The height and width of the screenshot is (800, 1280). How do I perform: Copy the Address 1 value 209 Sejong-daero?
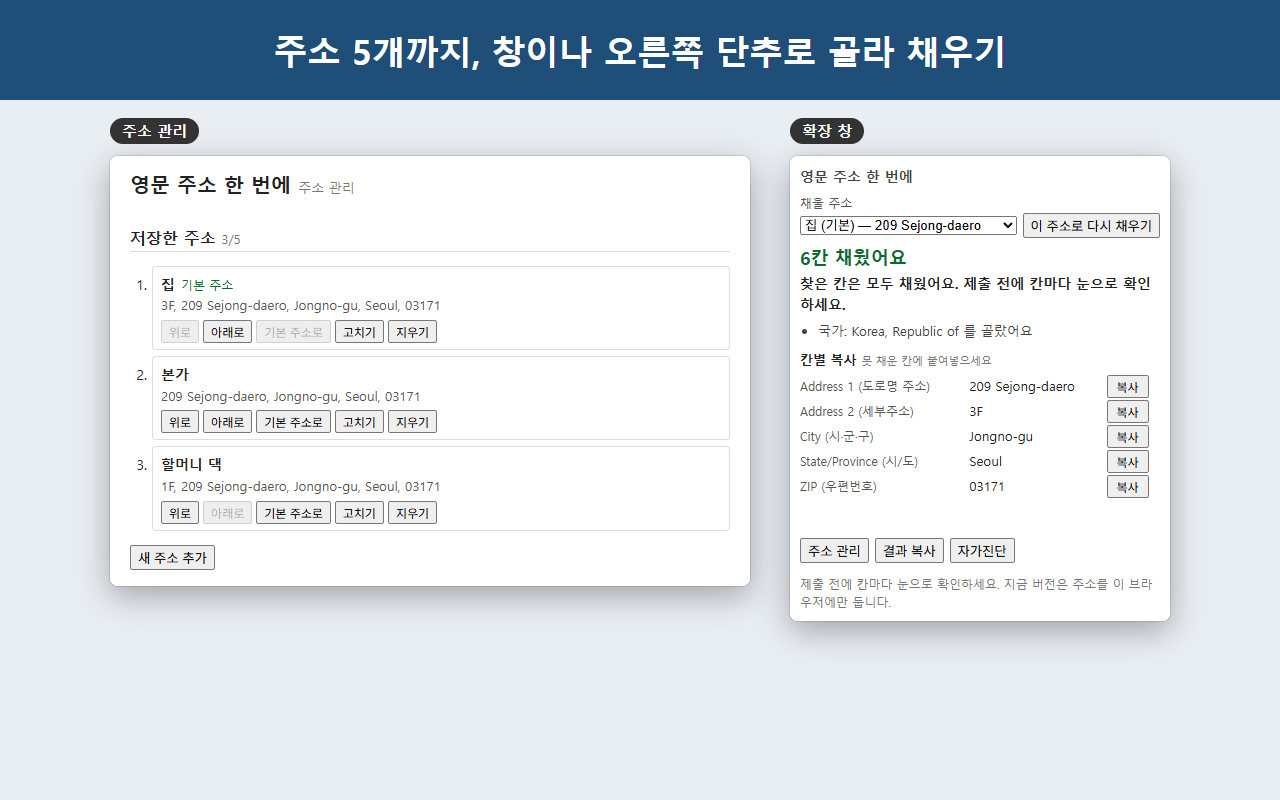point(1127,387)
